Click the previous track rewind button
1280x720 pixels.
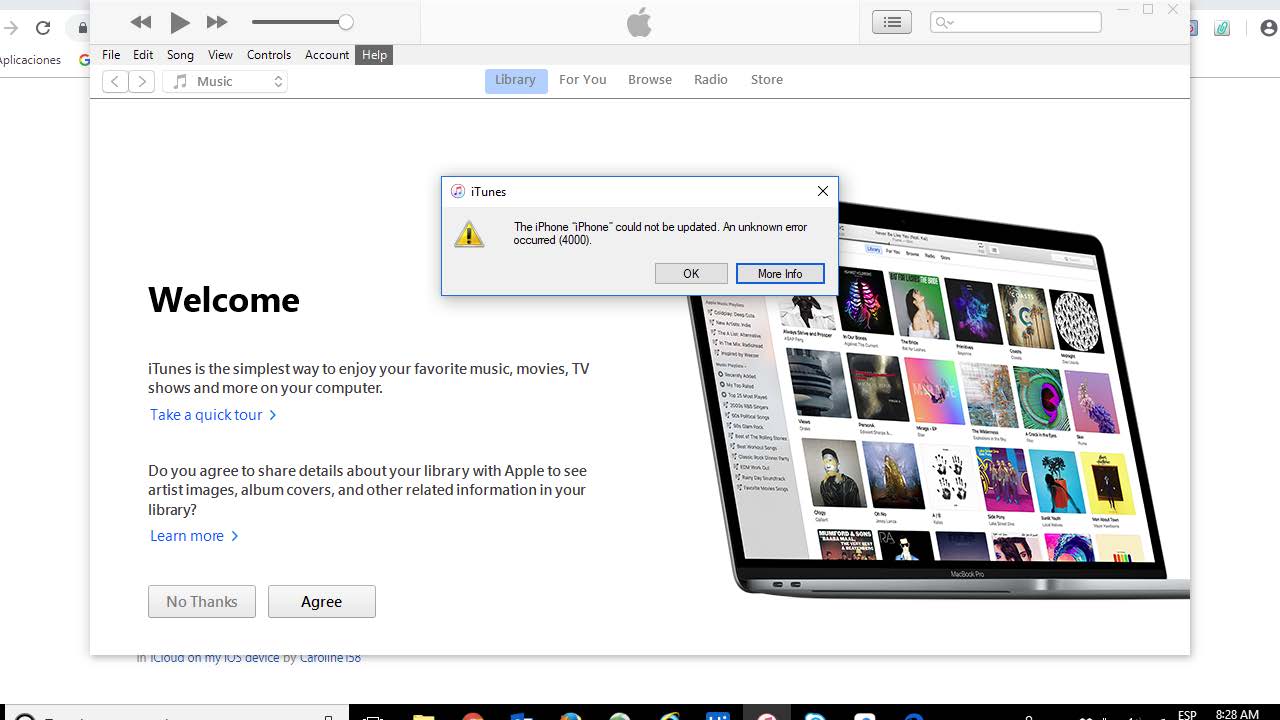point(141,22)
